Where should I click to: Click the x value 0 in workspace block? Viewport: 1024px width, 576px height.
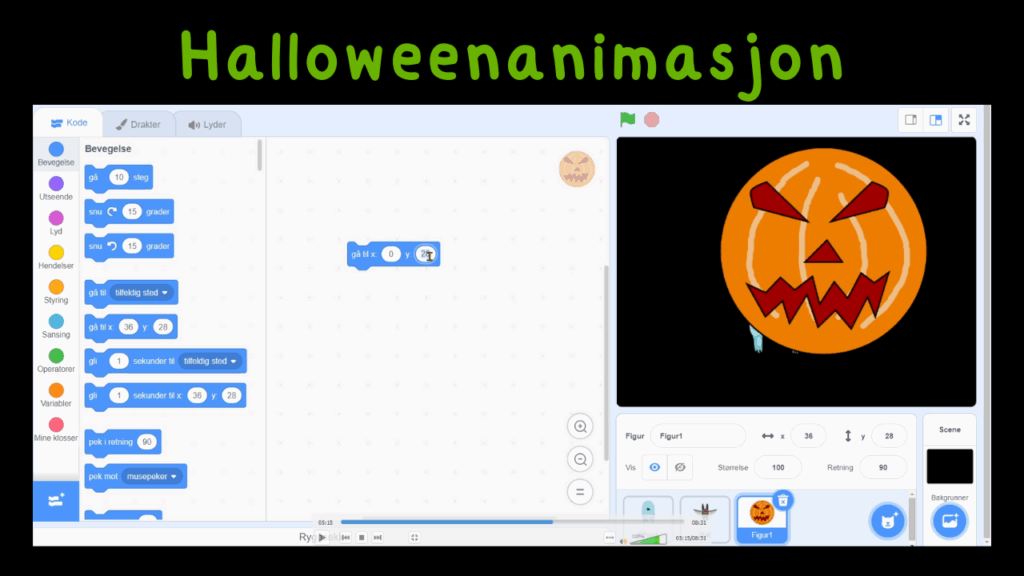click(391, 254)
